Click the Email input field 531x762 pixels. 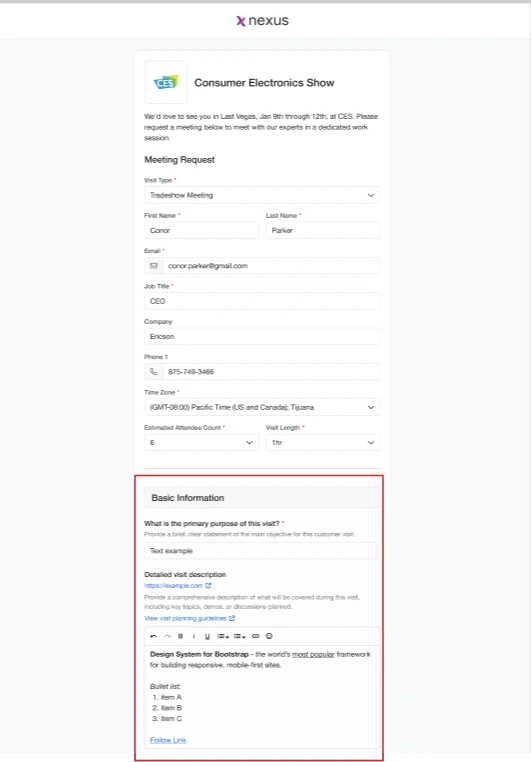271,266
